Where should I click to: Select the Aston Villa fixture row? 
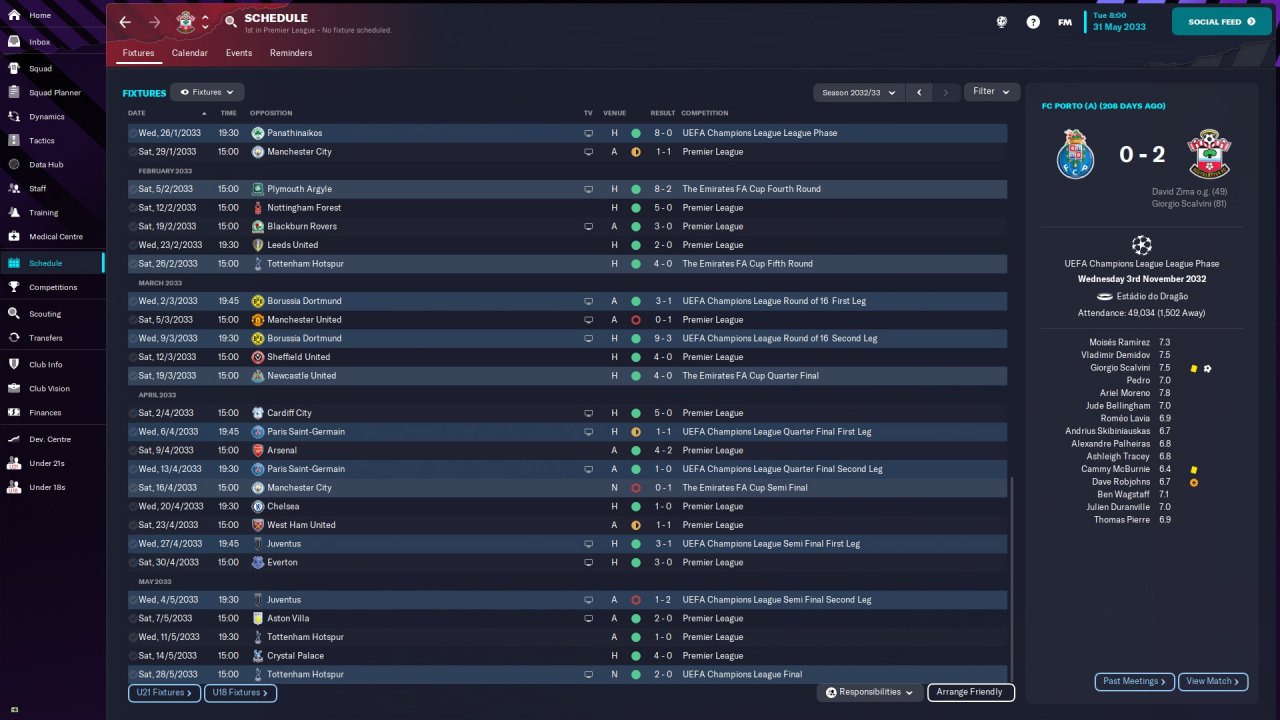click(x=567, y=618)
